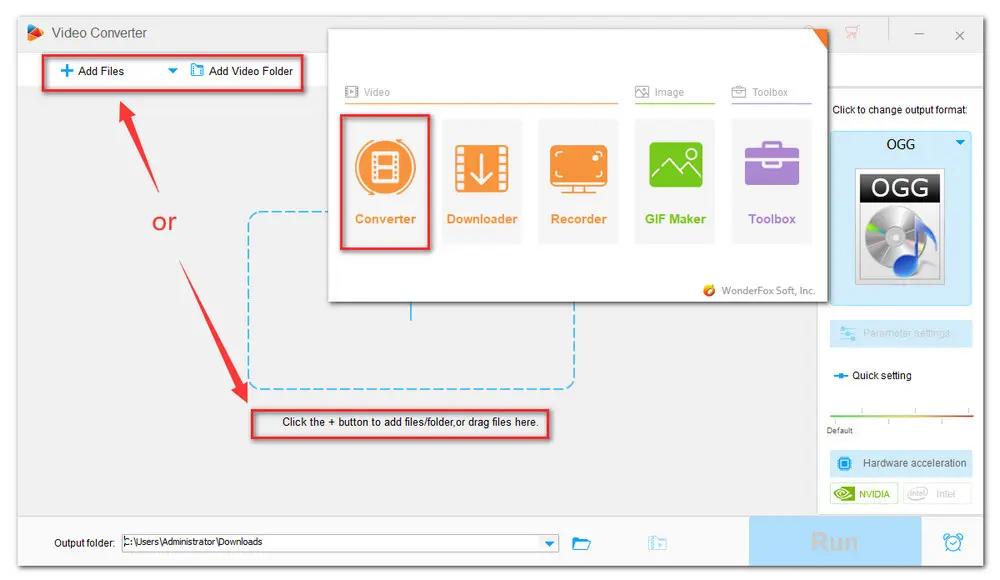The height and width of the screenshot is (580, 1000).
Task: Close the Video Converter window
Action: (959, 36)
